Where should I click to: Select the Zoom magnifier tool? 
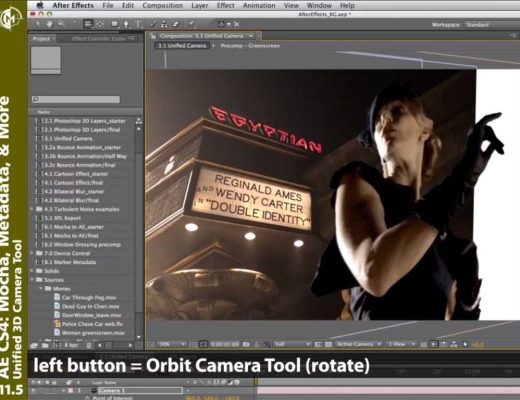[61, 24]
